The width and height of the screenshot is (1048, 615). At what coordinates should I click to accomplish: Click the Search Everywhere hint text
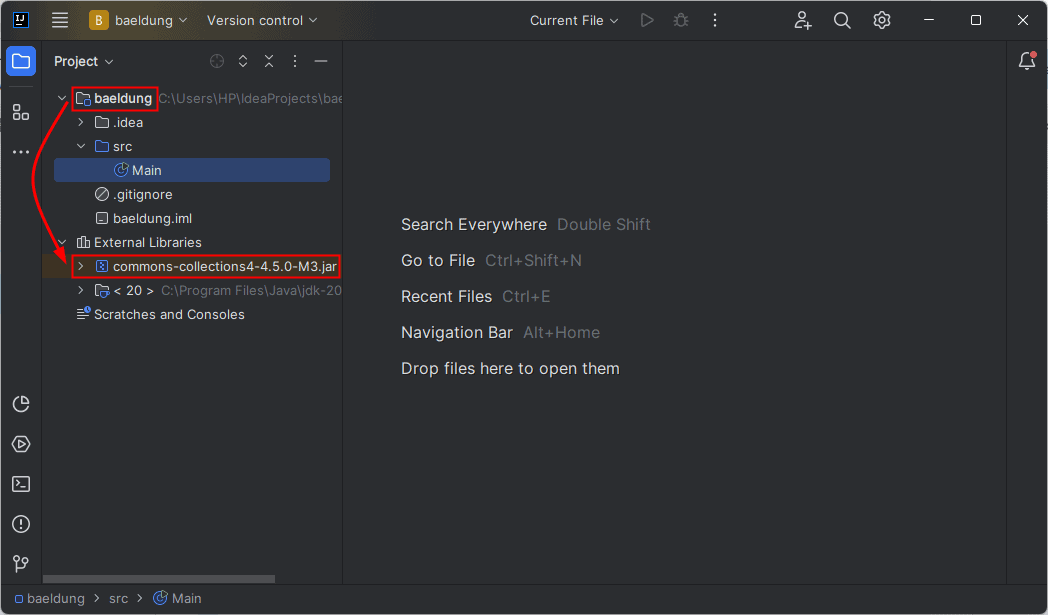pos(474,225)
